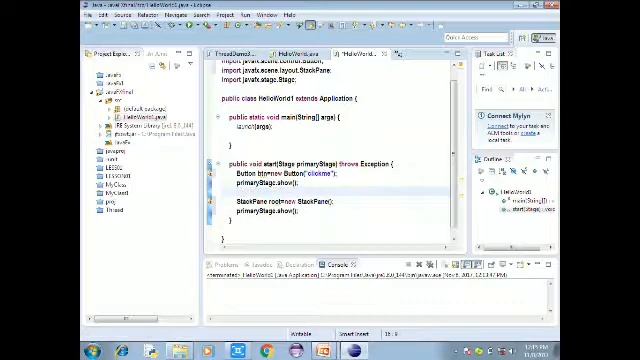Fold the main method with collapse marker
The image size is (640, 360).
coord(218,117)
